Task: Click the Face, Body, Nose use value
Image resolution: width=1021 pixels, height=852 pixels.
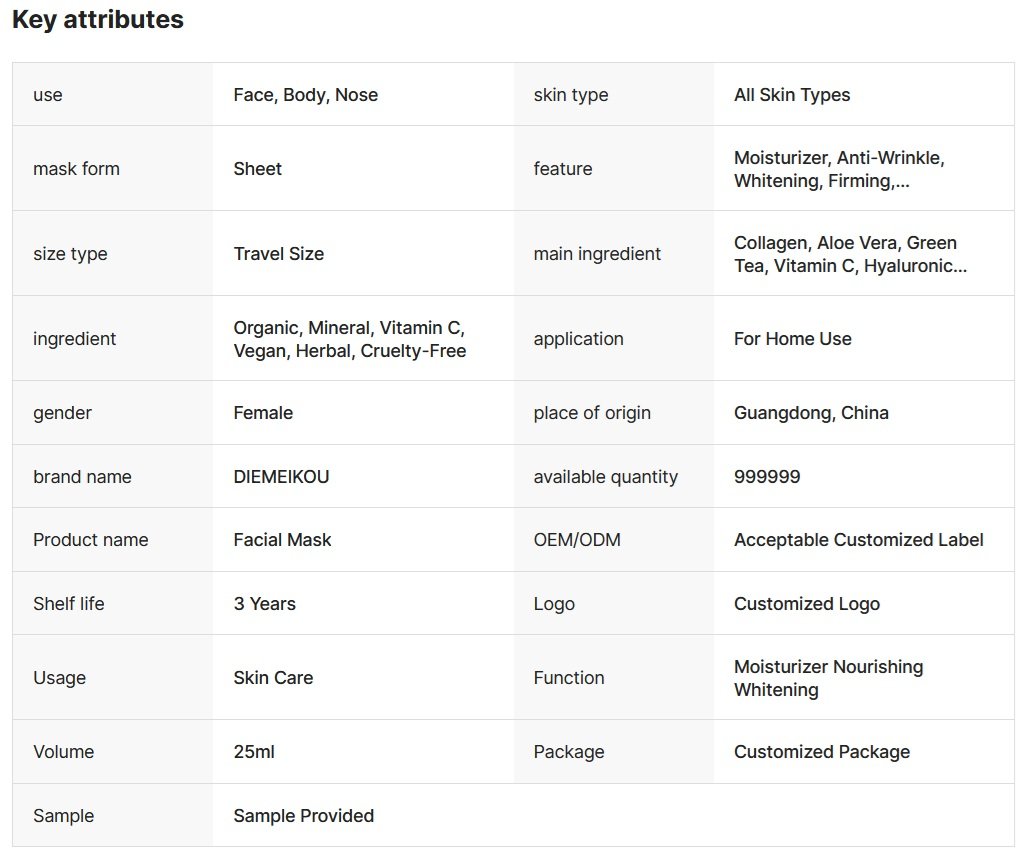Action: [305, 95]
